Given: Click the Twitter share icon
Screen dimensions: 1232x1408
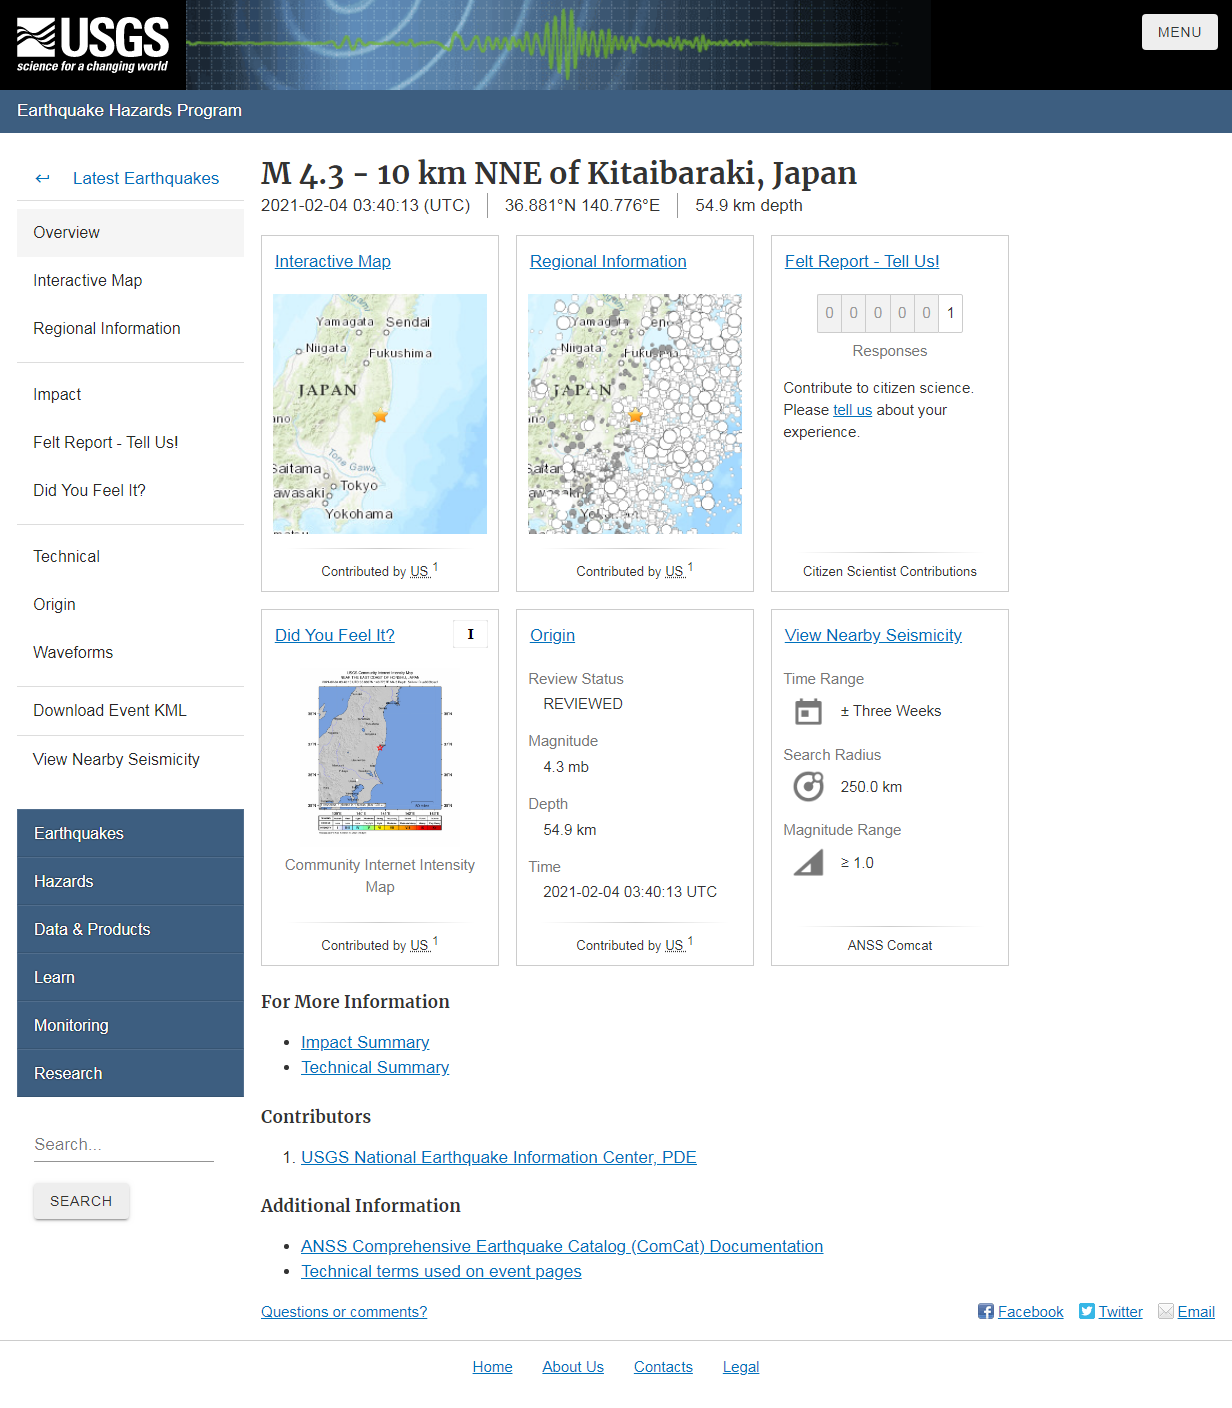Looking at the screenshot, I should (x=1086, y=1311).
